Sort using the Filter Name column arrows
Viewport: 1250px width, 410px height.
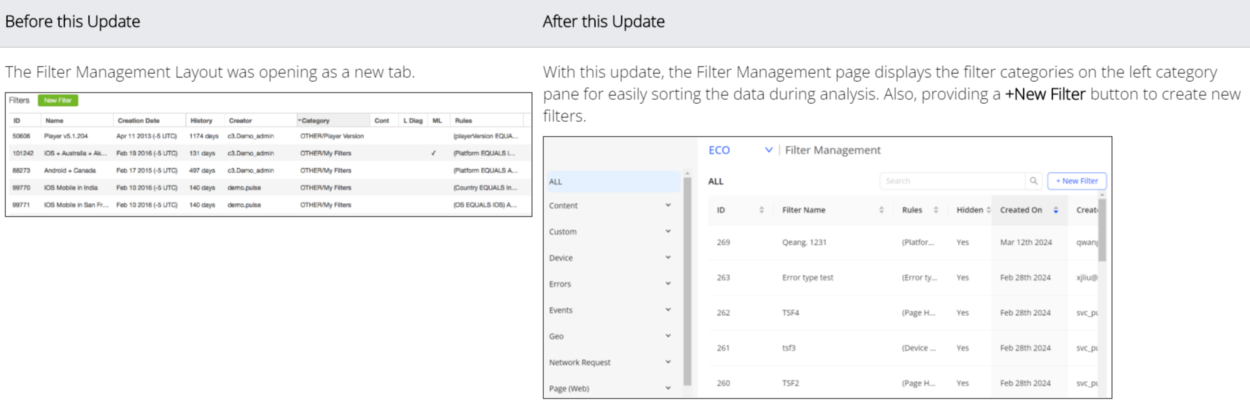pos(881,210)
